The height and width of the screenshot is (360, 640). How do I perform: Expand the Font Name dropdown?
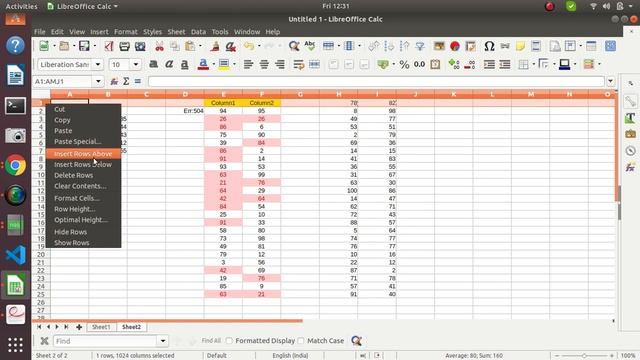98,64
